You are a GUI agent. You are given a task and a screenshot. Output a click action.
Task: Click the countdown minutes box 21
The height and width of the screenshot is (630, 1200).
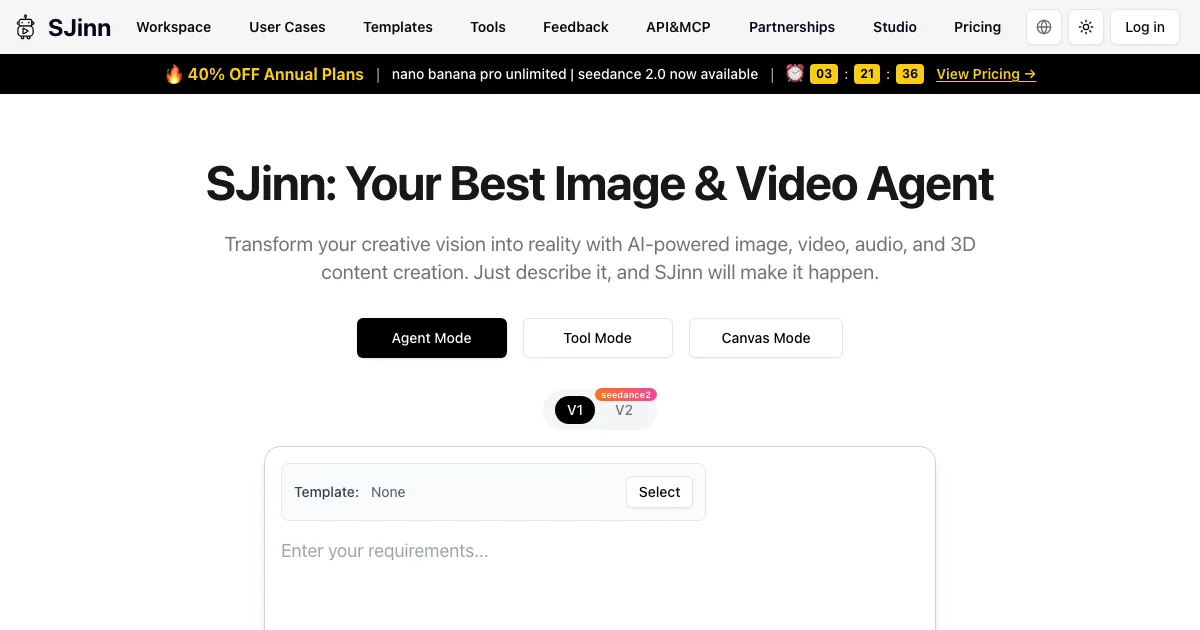pyautogui.click(x=867, y=74)
